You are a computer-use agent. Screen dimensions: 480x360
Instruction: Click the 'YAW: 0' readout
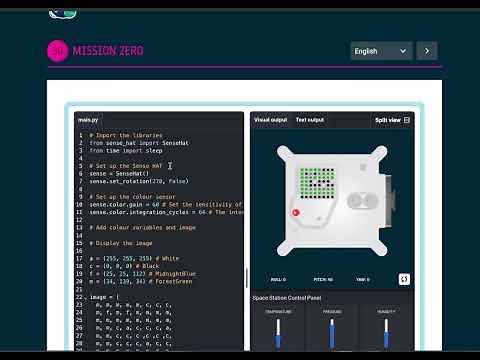363,279
